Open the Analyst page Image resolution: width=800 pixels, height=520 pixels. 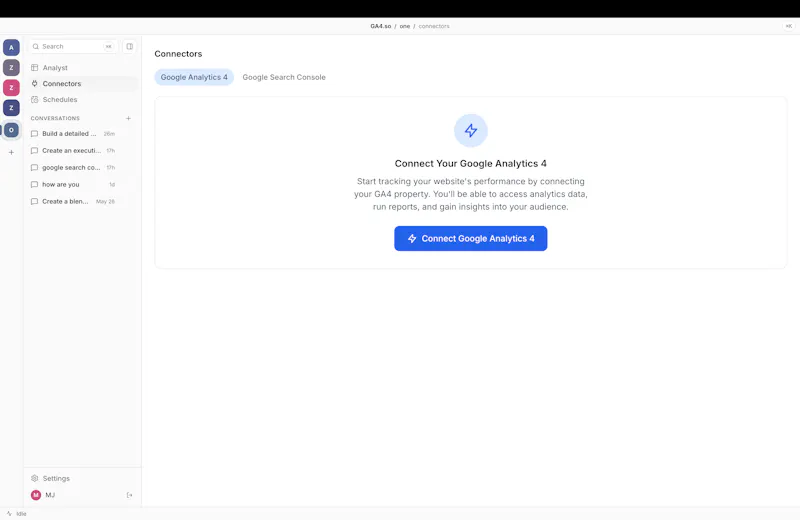click(82, 67)
